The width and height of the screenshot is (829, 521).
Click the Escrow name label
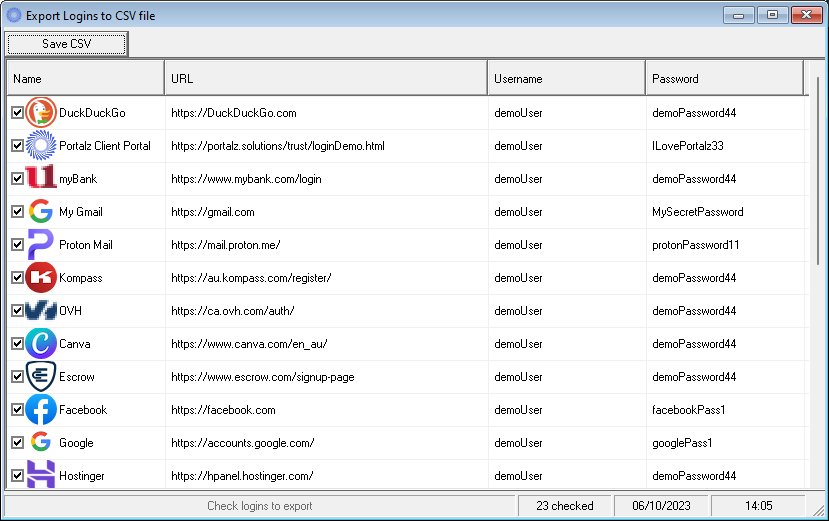(77, 377)
